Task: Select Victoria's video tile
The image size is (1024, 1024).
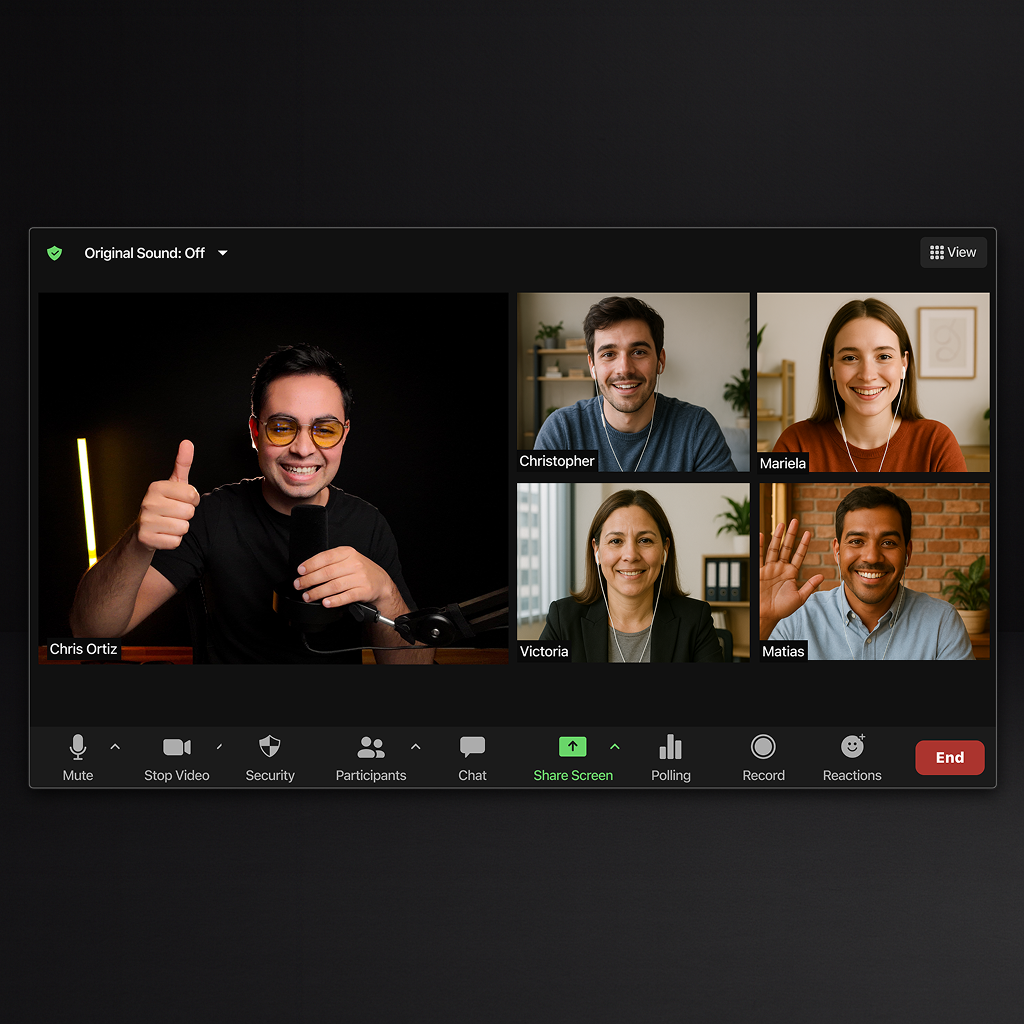Action: (633, 573)
